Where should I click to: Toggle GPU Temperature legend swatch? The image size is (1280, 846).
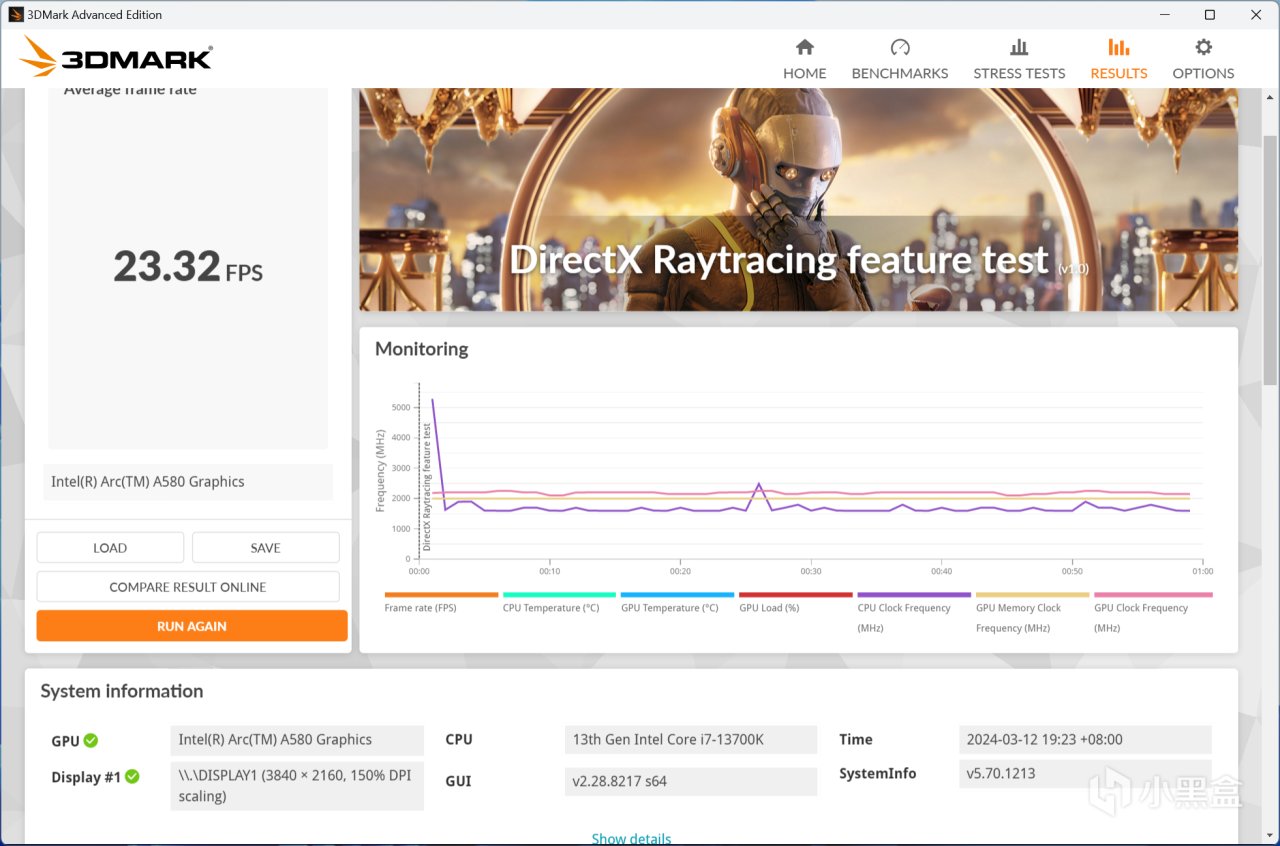tap(677, 595)
